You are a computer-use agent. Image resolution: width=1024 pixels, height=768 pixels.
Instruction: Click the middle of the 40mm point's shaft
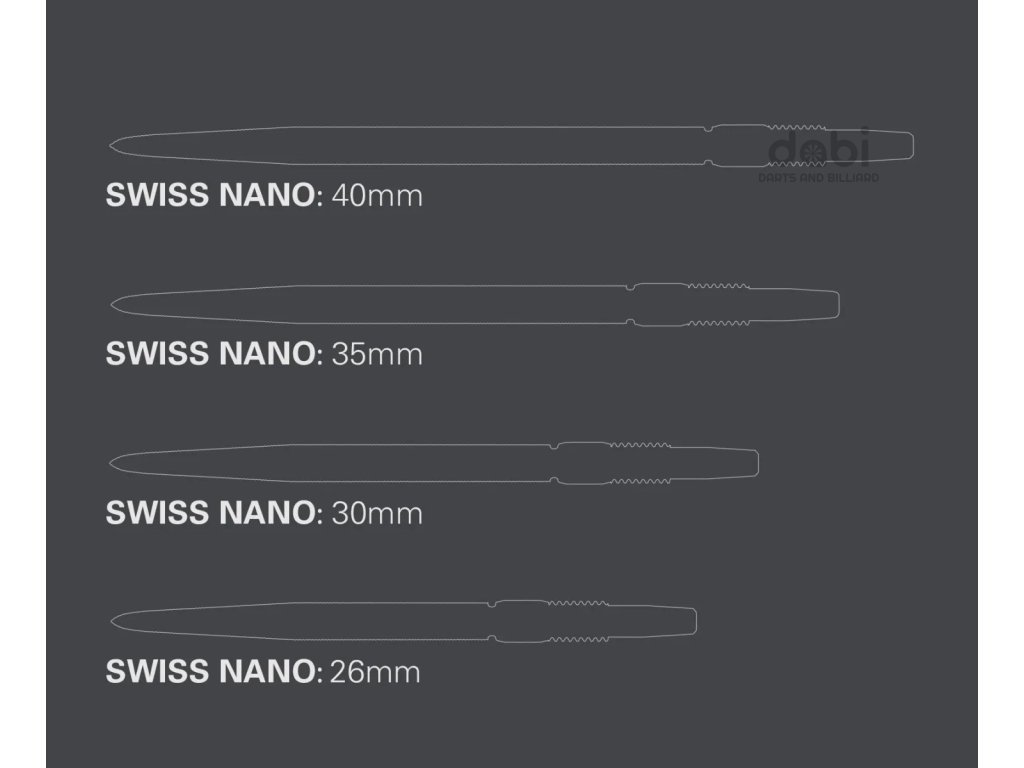click(x=410, y=145)
